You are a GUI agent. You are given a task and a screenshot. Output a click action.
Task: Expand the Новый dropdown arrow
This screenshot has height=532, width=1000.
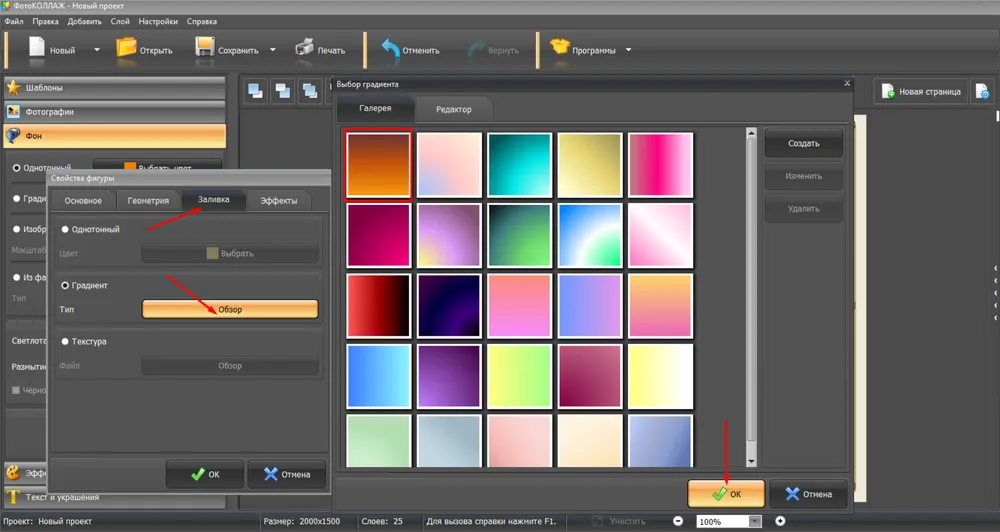tap(97, 49)
